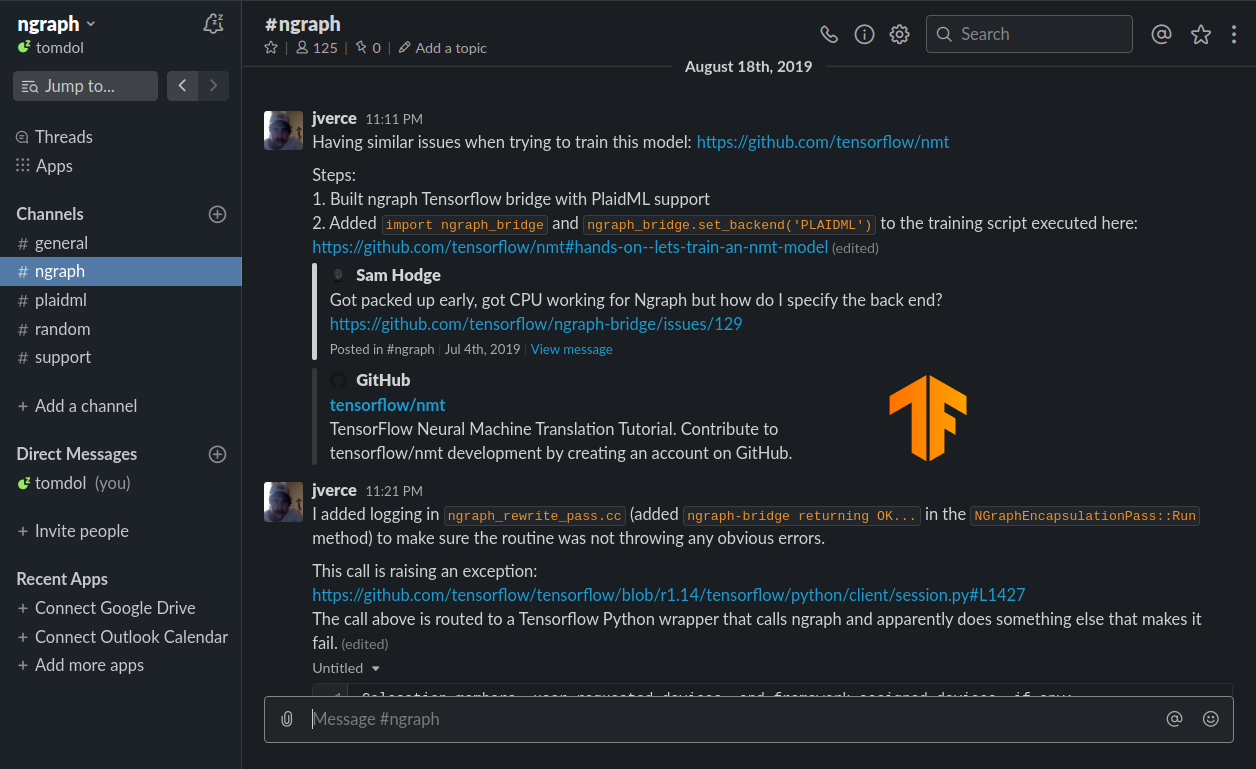This screenshot has height=769, width=1256.
Task: Open the emoji picker
Action: pos(1211,719)
